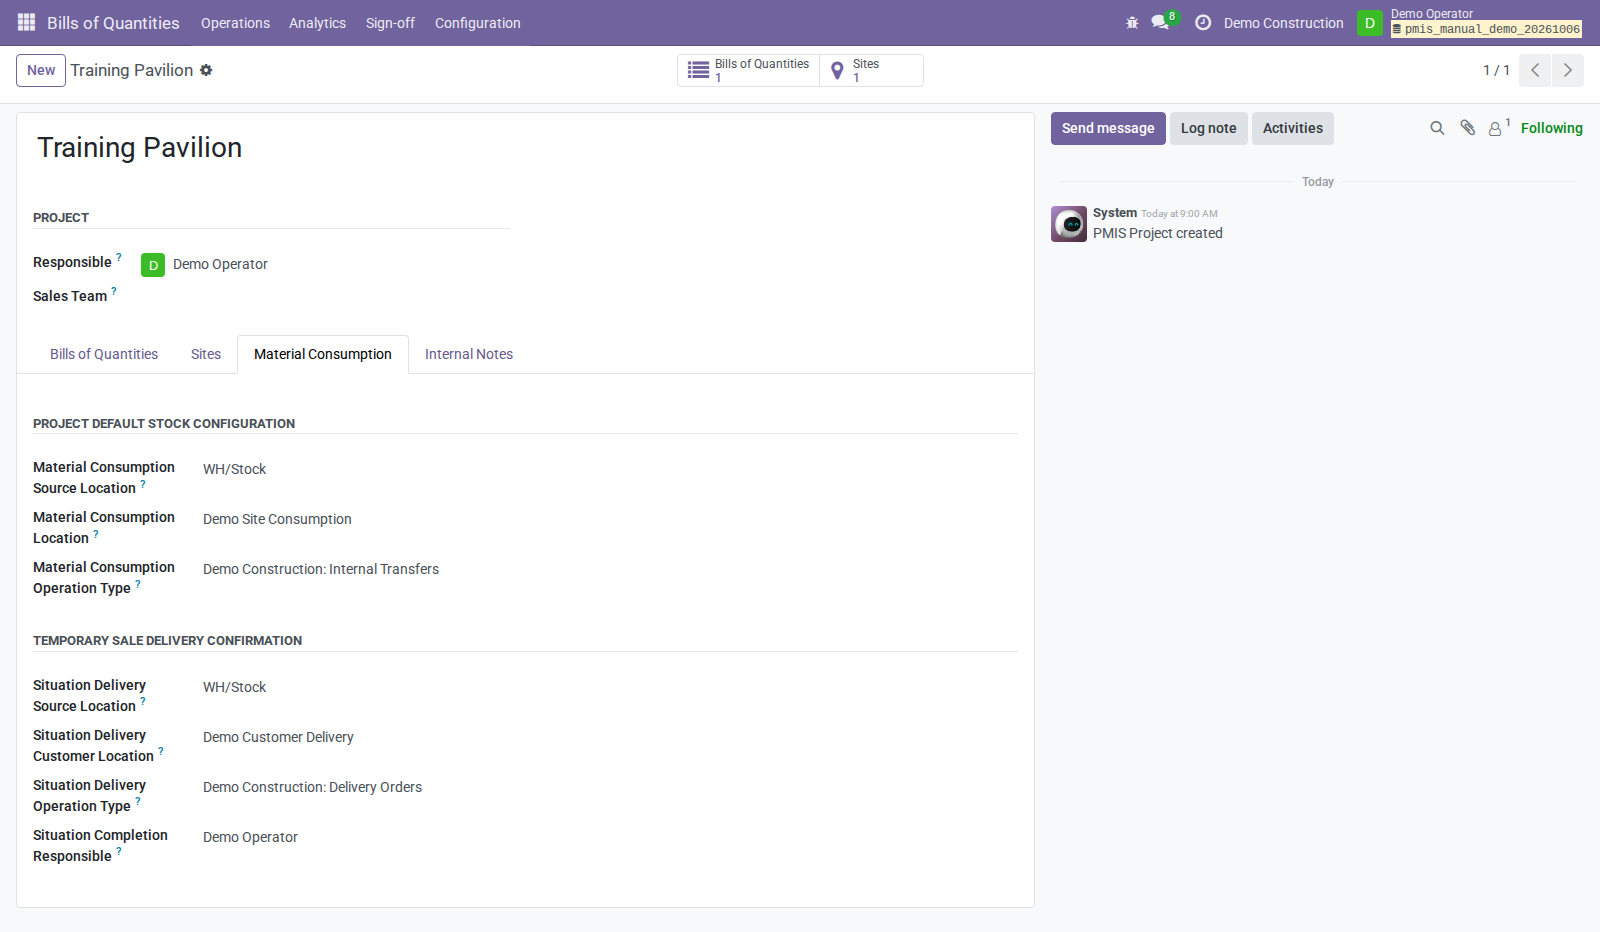Open the Sign-off menu
The height and width of the screenshot is (932, 1600).
pos(390,22)
